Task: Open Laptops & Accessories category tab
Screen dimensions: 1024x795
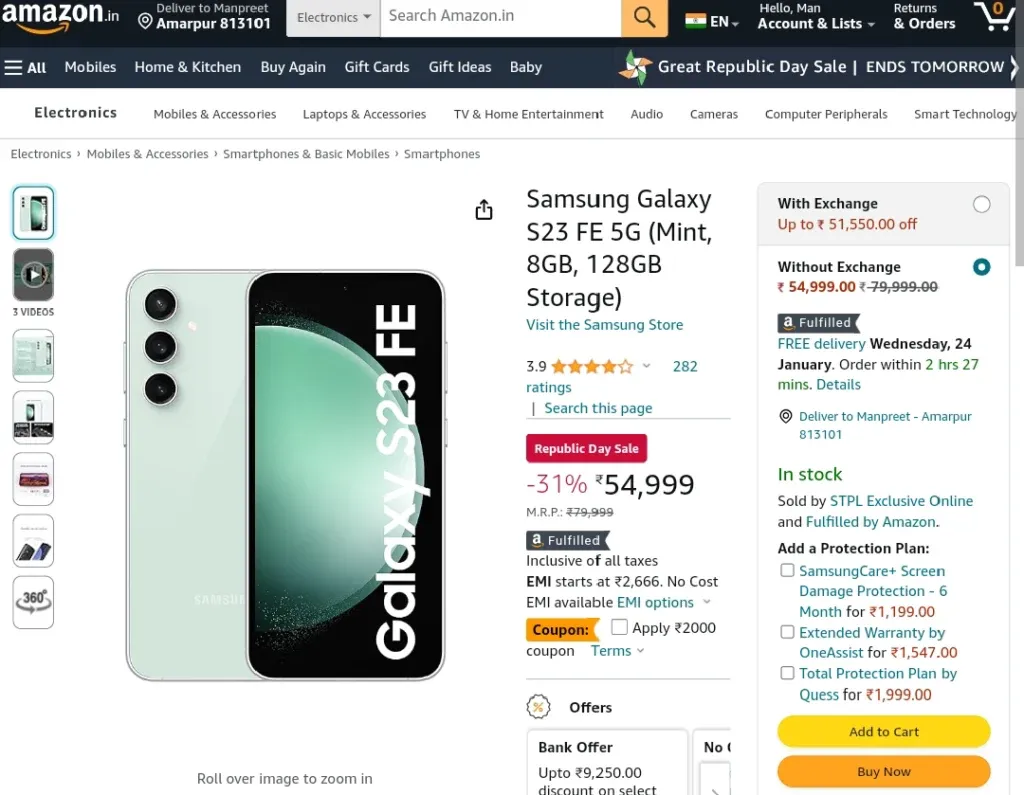Action: point(364,114)
